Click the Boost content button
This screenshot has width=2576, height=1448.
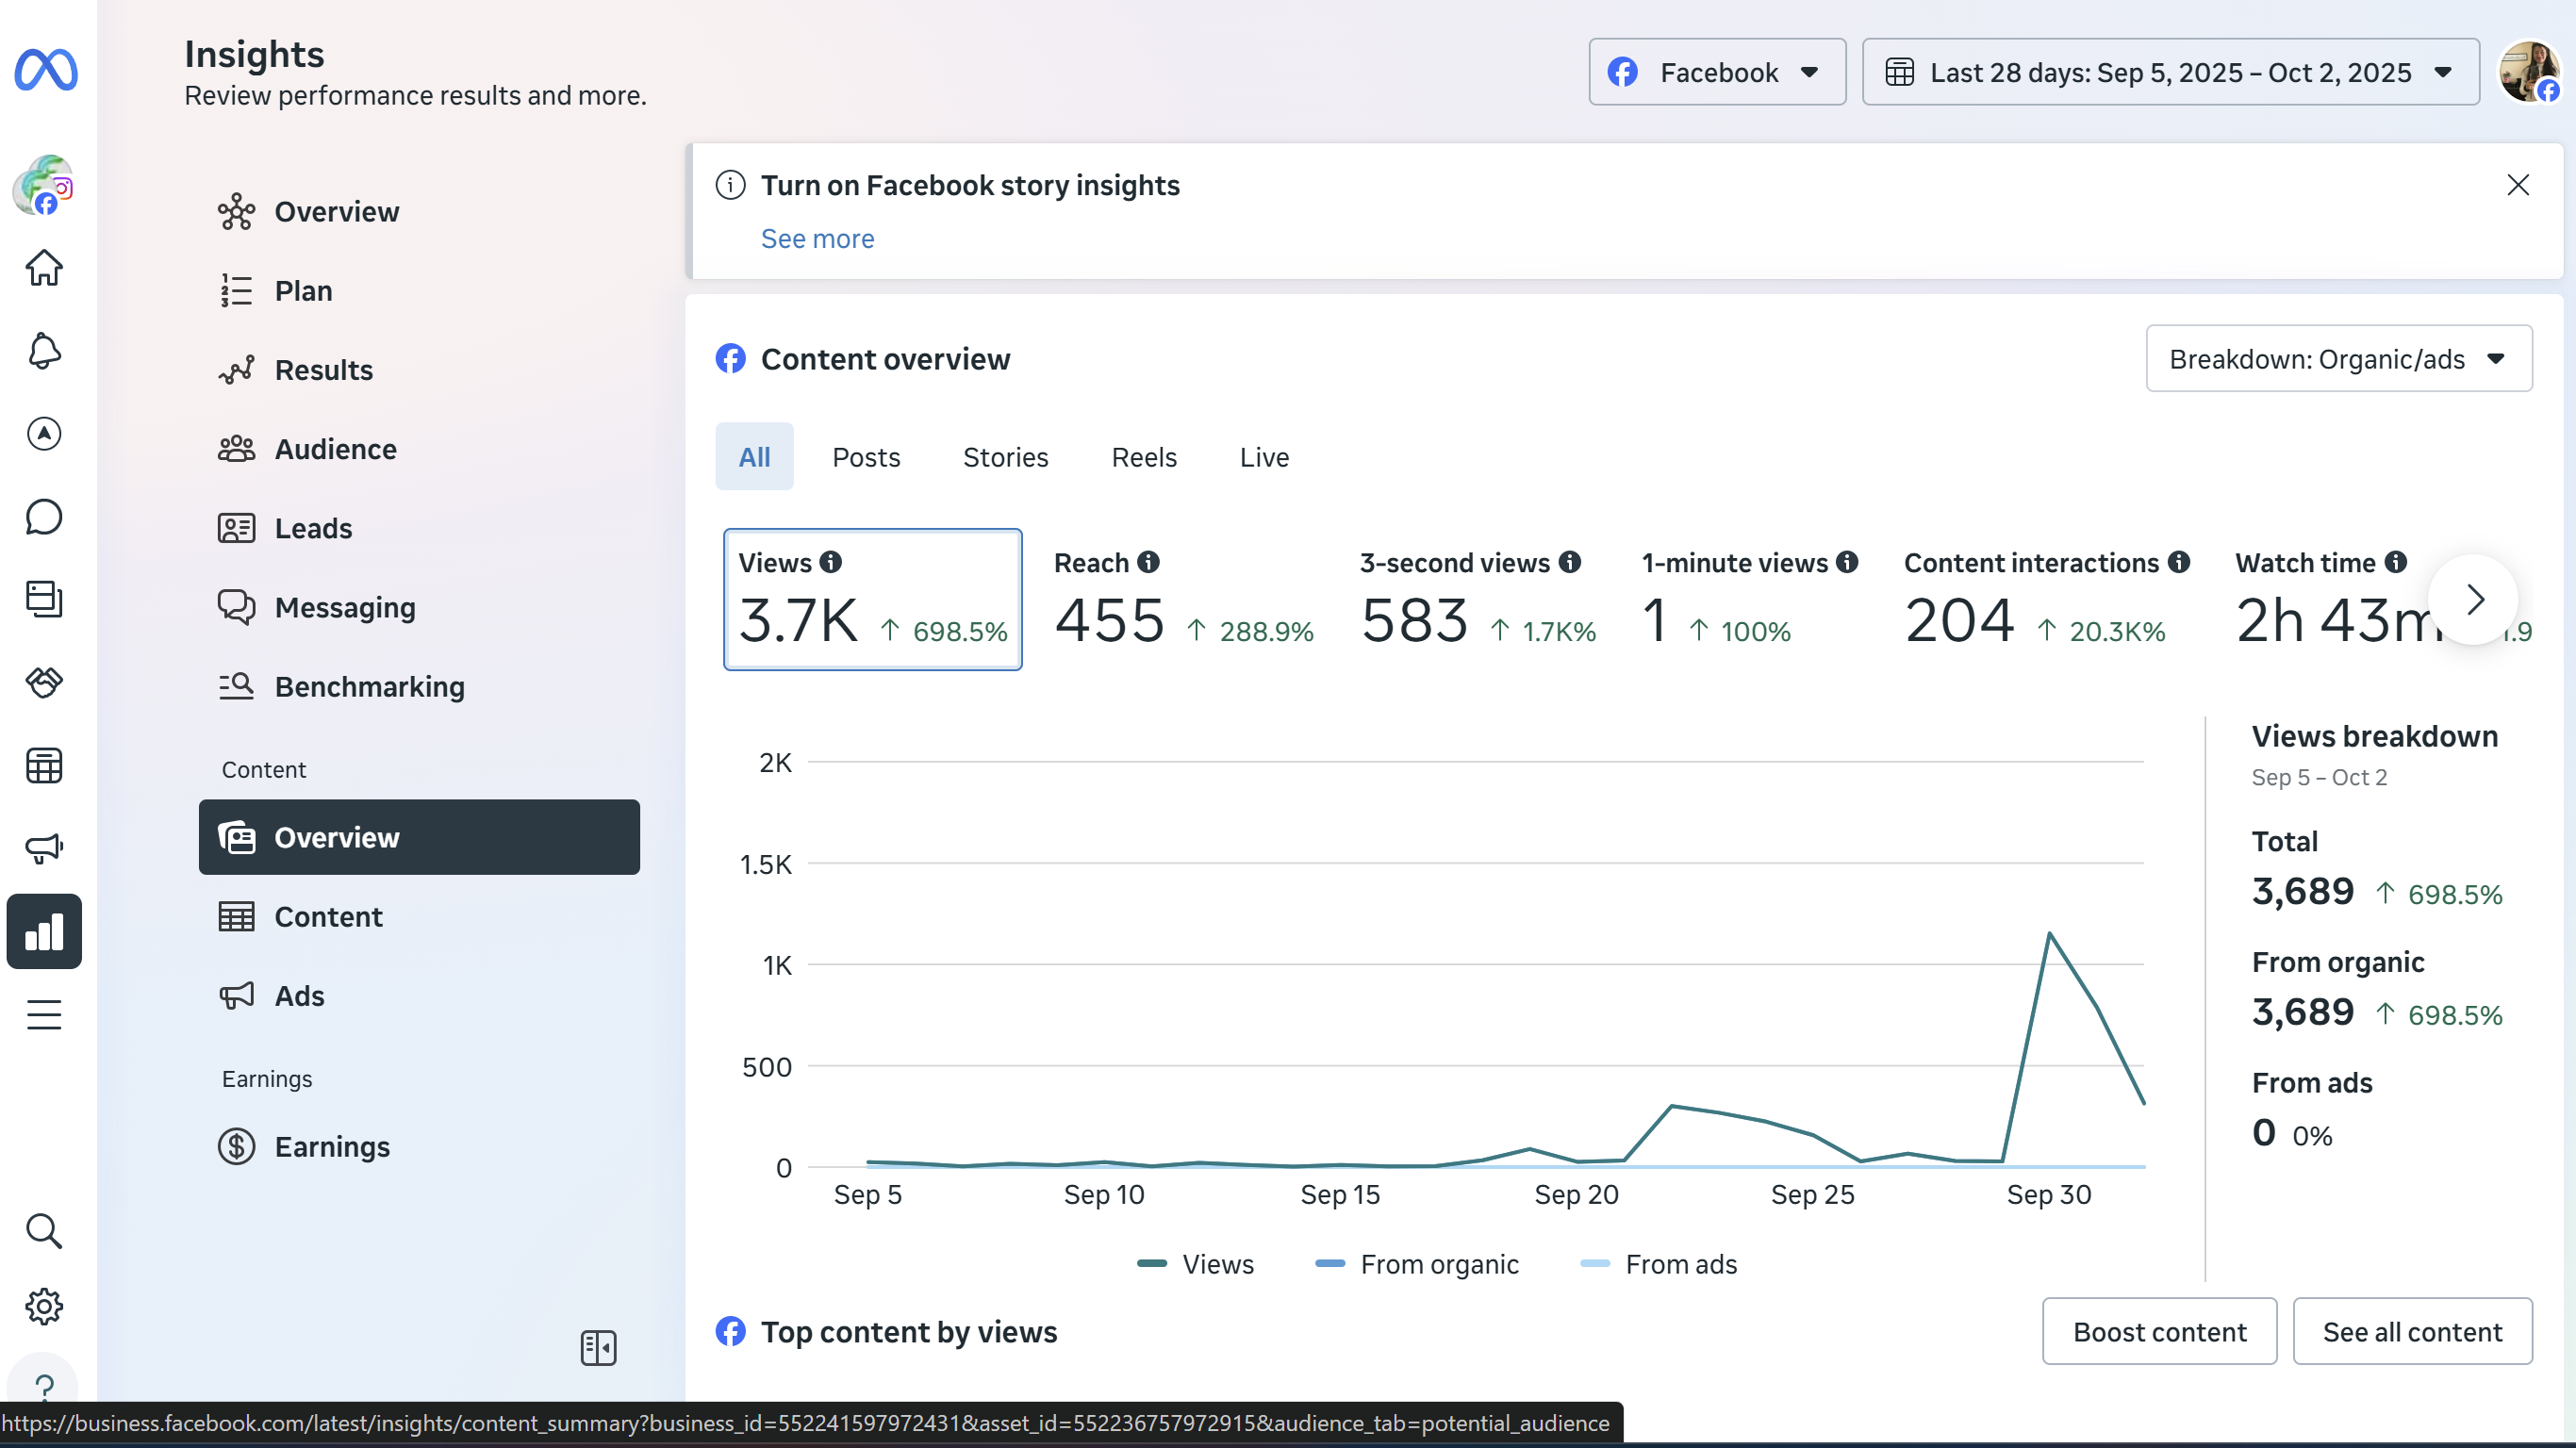[2159, 1332]
